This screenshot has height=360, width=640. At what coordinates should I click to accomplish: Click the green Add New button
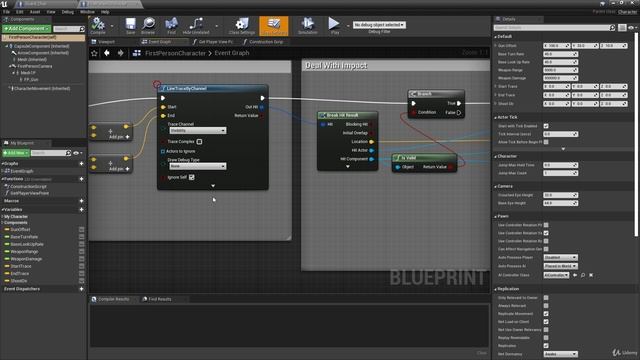pyautogui.click(x=16, y=153)
